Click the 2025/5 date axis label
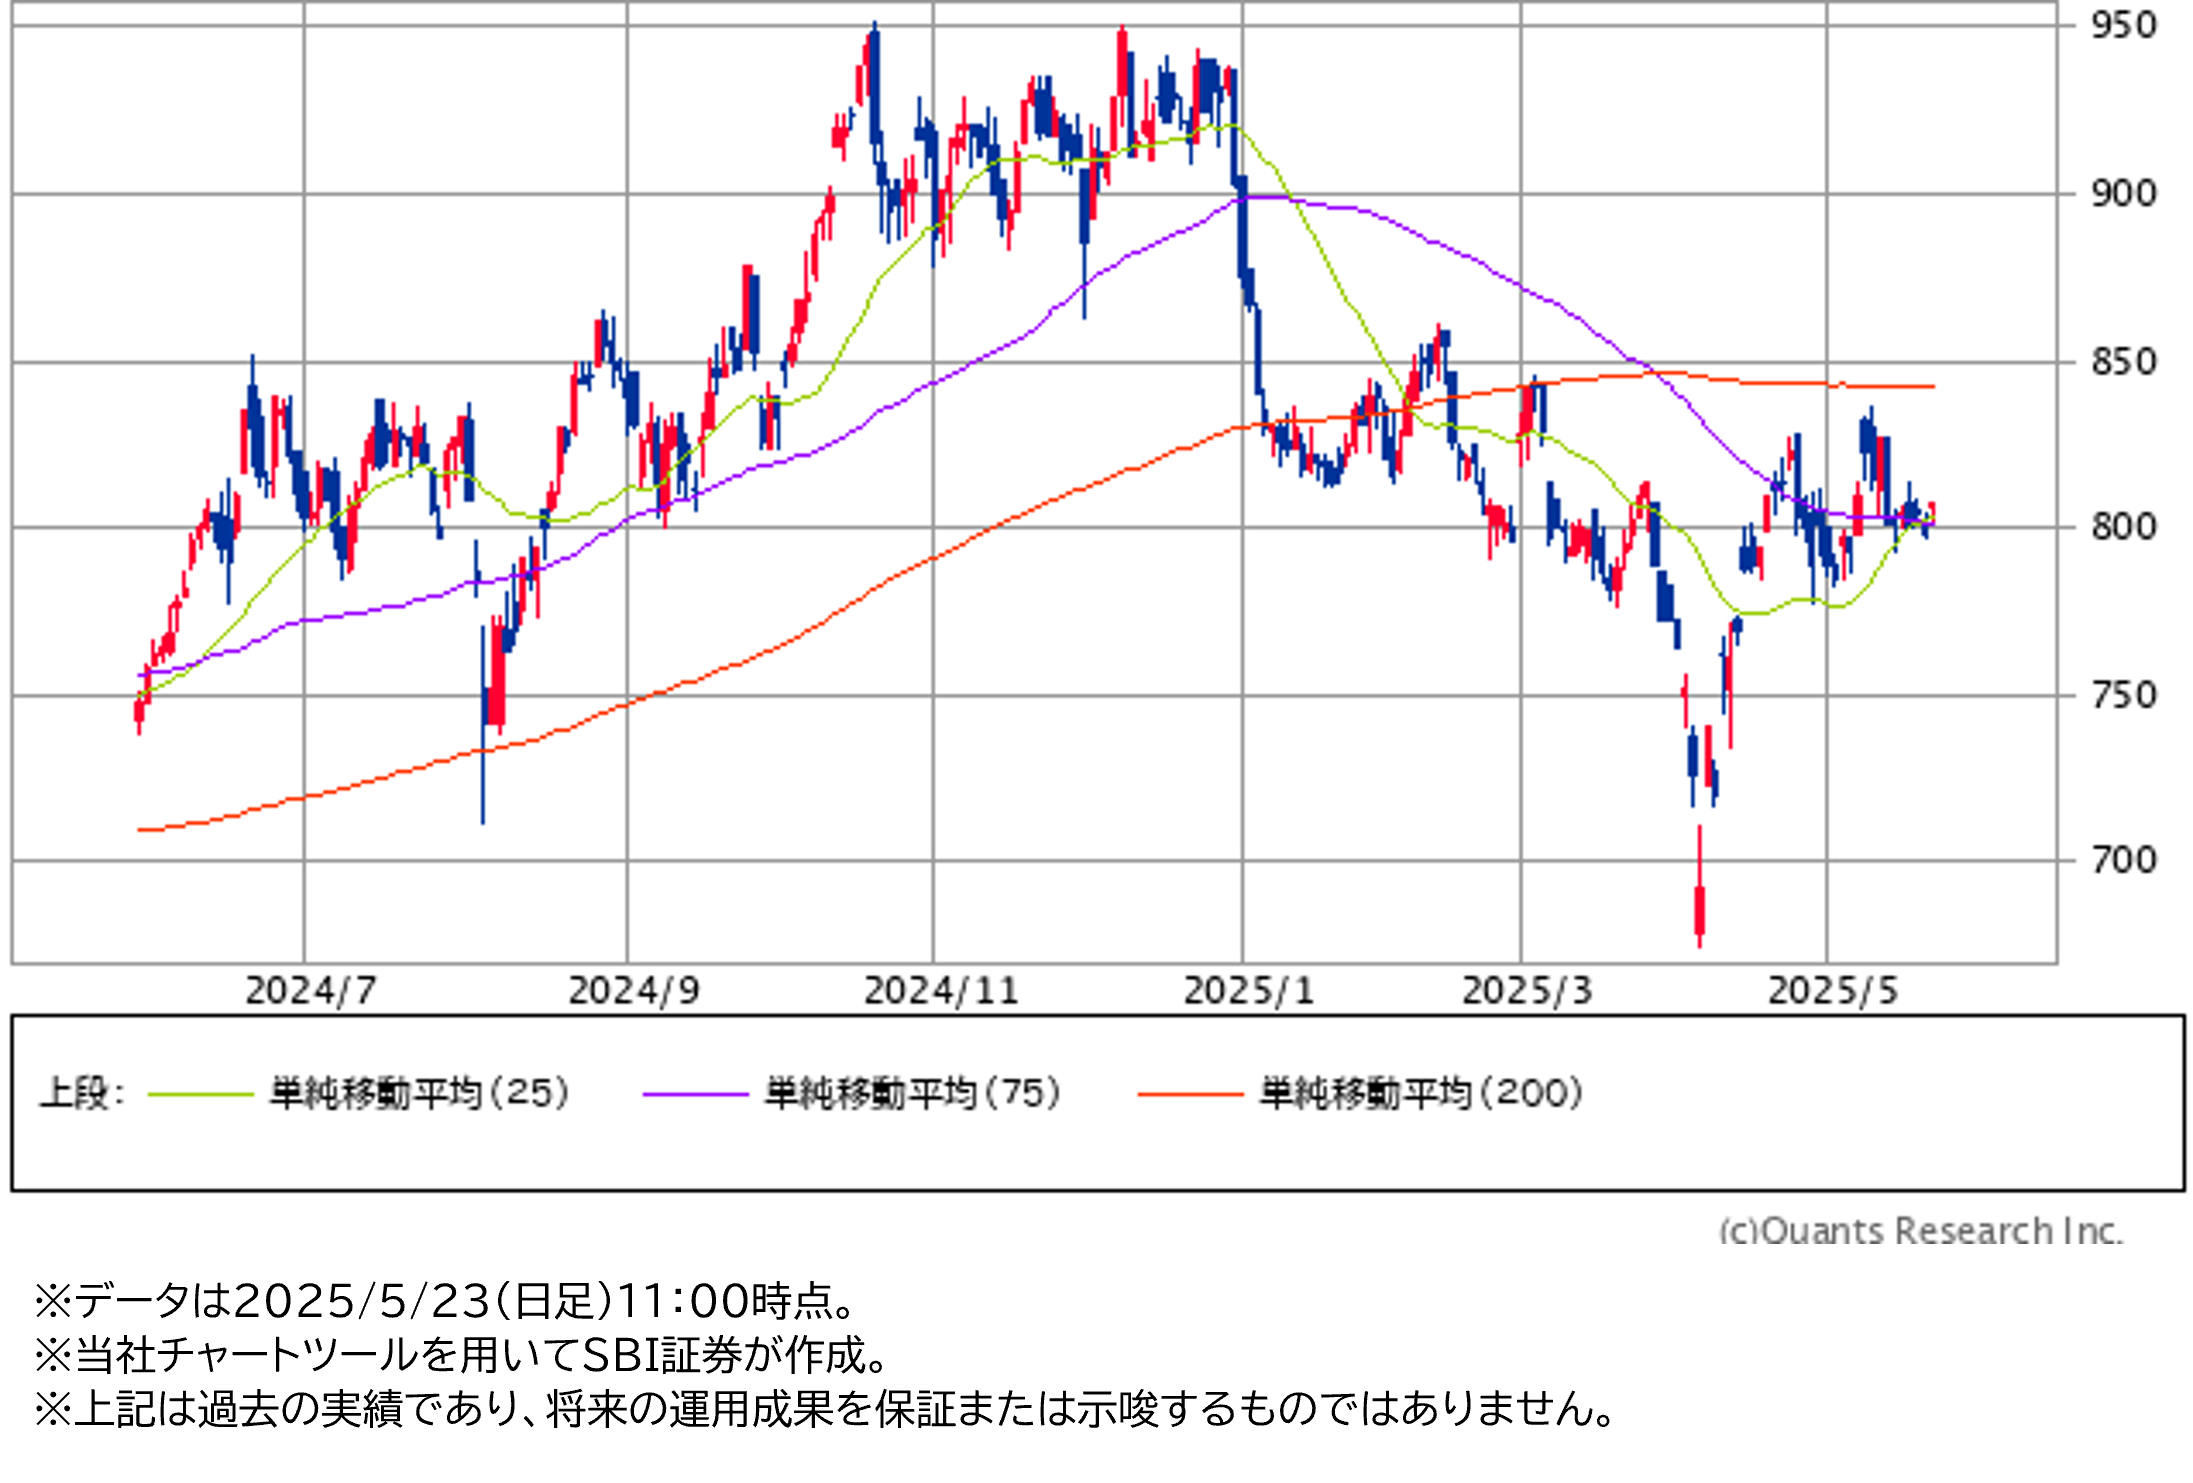Screen dimensions: 2193x1483 1833,991
